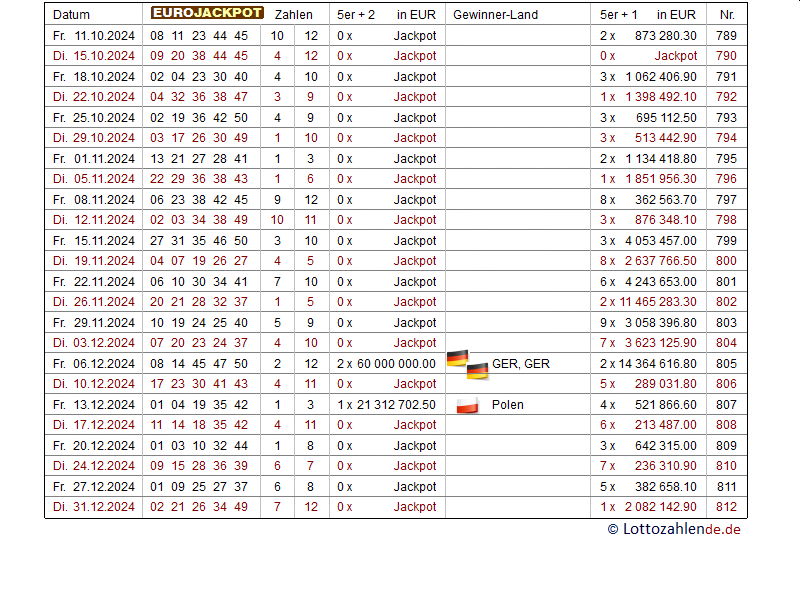
Task: Open the Lottozahlende.de copyright link
Action: (674, 530)
